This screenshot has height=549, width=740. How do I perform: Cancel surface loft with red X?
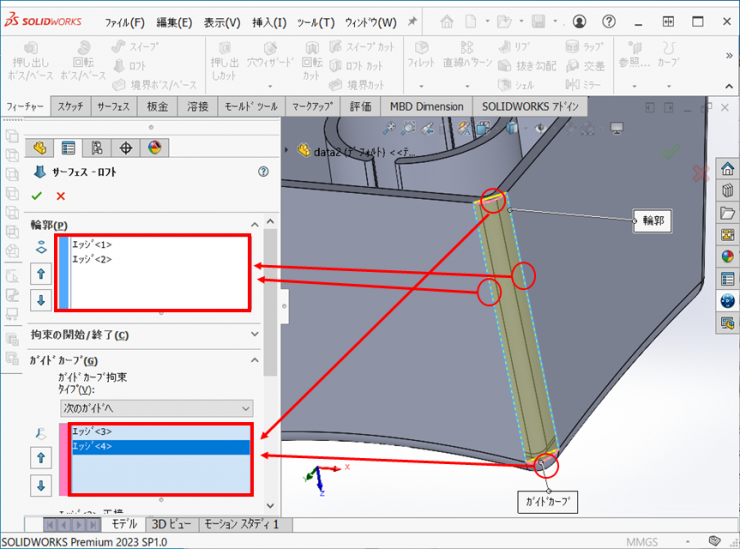[x=61, y=196]
